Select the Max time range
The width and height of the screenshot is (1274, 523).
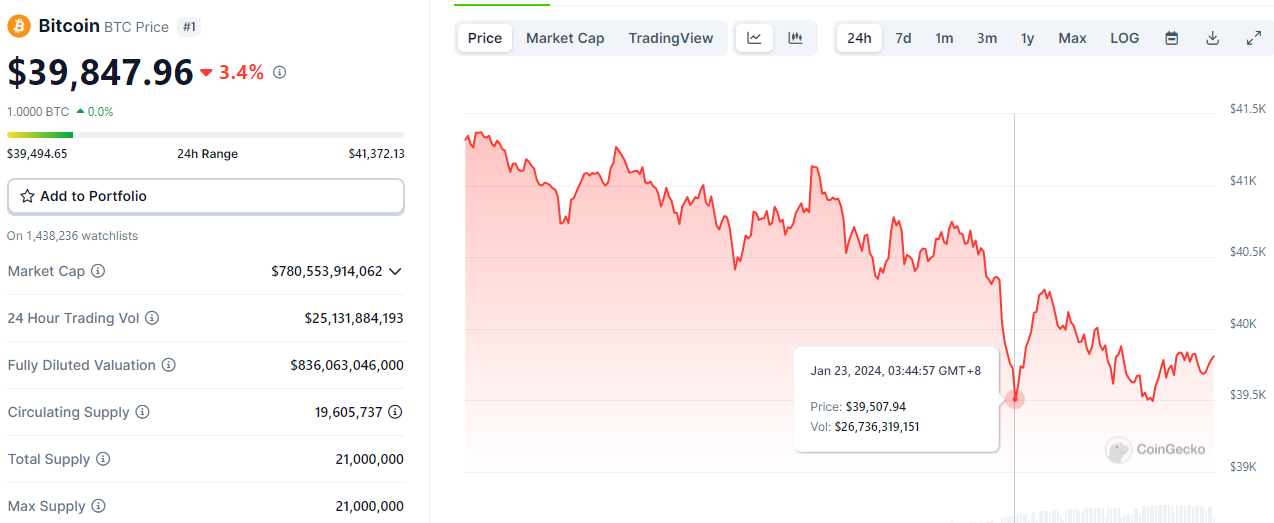tap(1072, 38)
